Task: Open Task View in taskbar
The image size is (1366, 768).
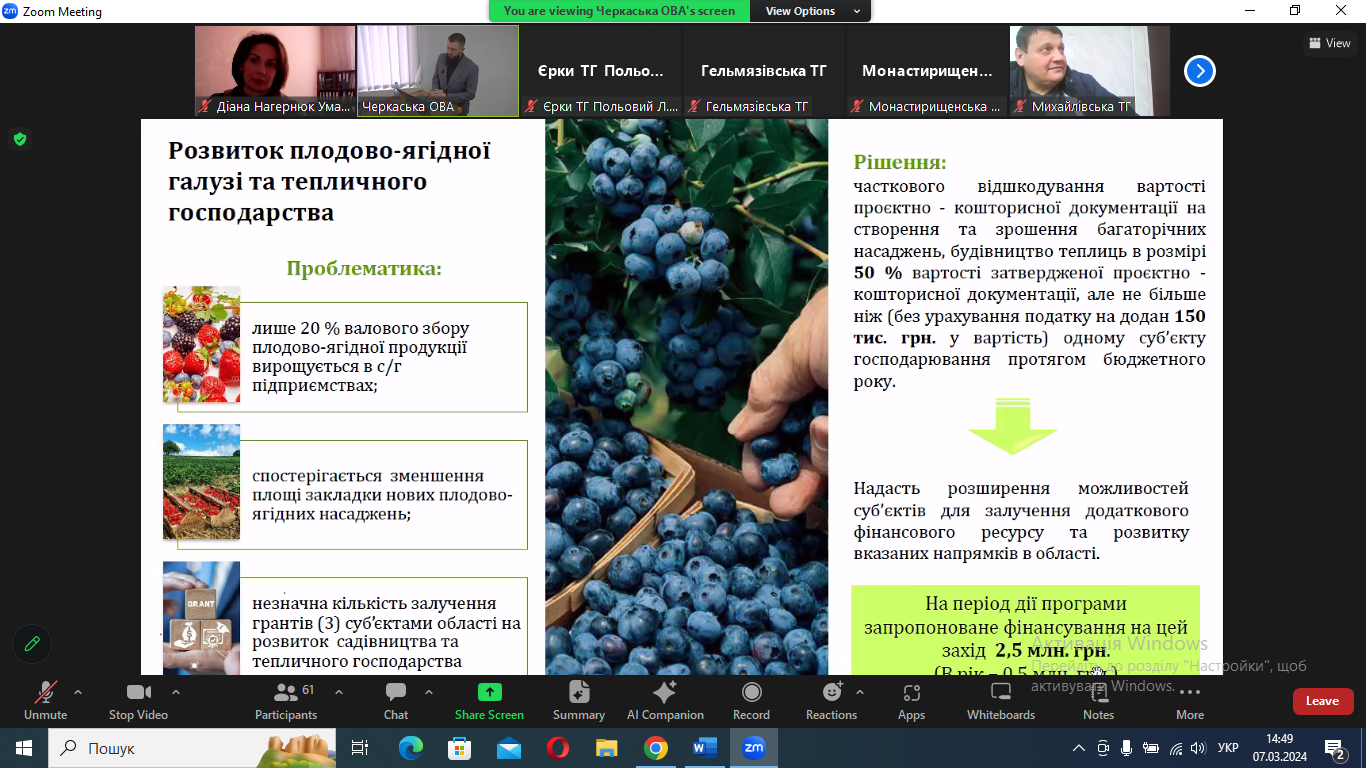Action: click(x=360, y=748)
